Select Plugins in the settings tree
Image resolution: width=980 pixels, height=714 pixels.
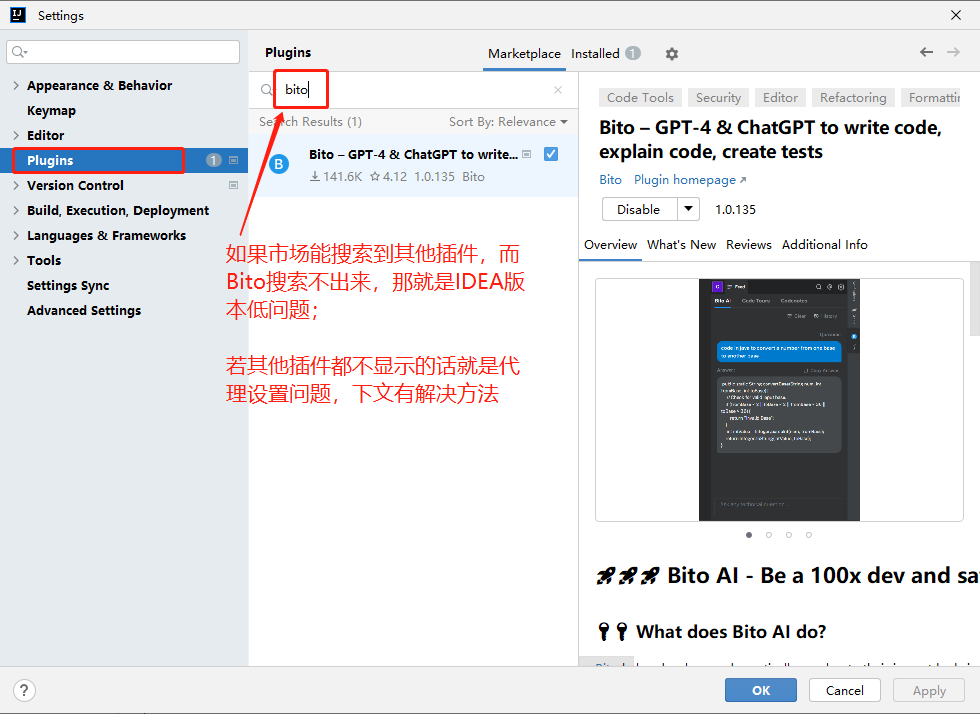(124, 161)
